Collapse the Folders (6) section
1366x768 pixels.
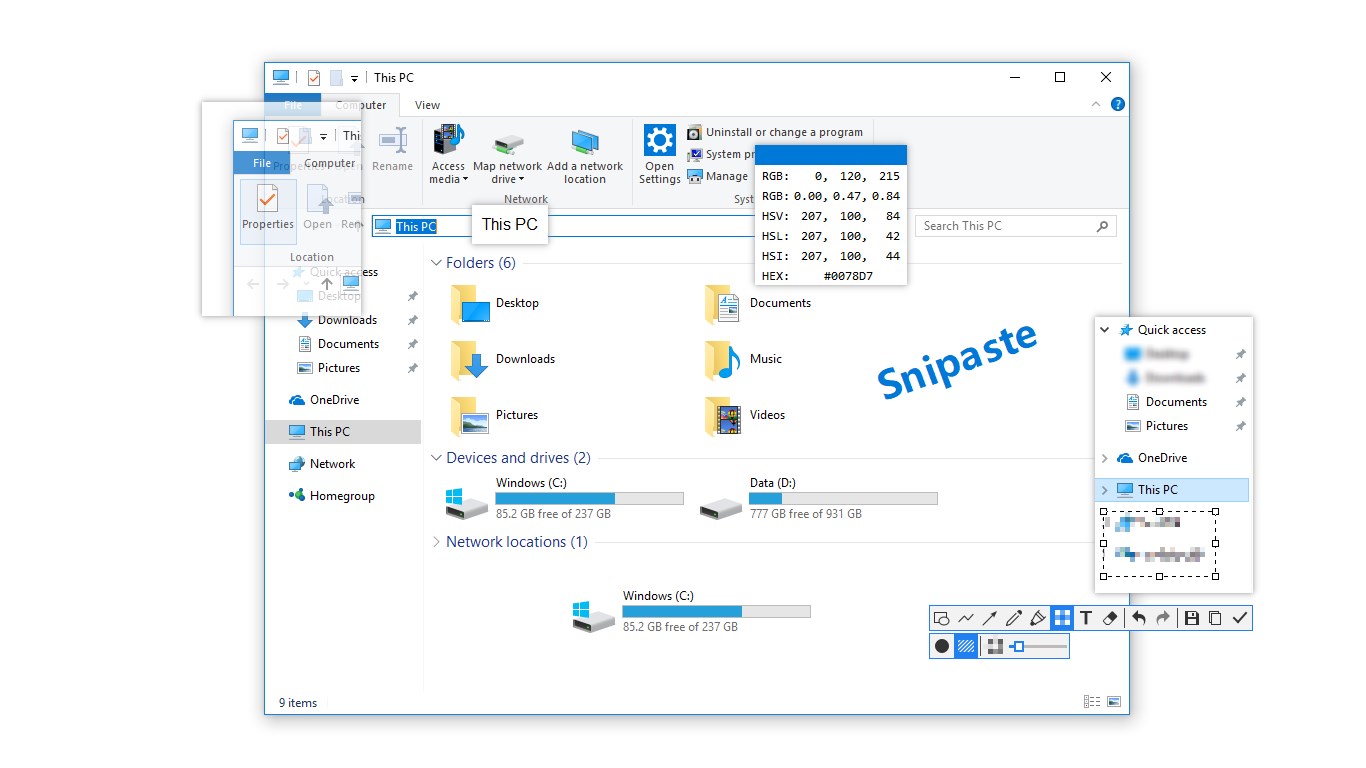click(435, 262)
